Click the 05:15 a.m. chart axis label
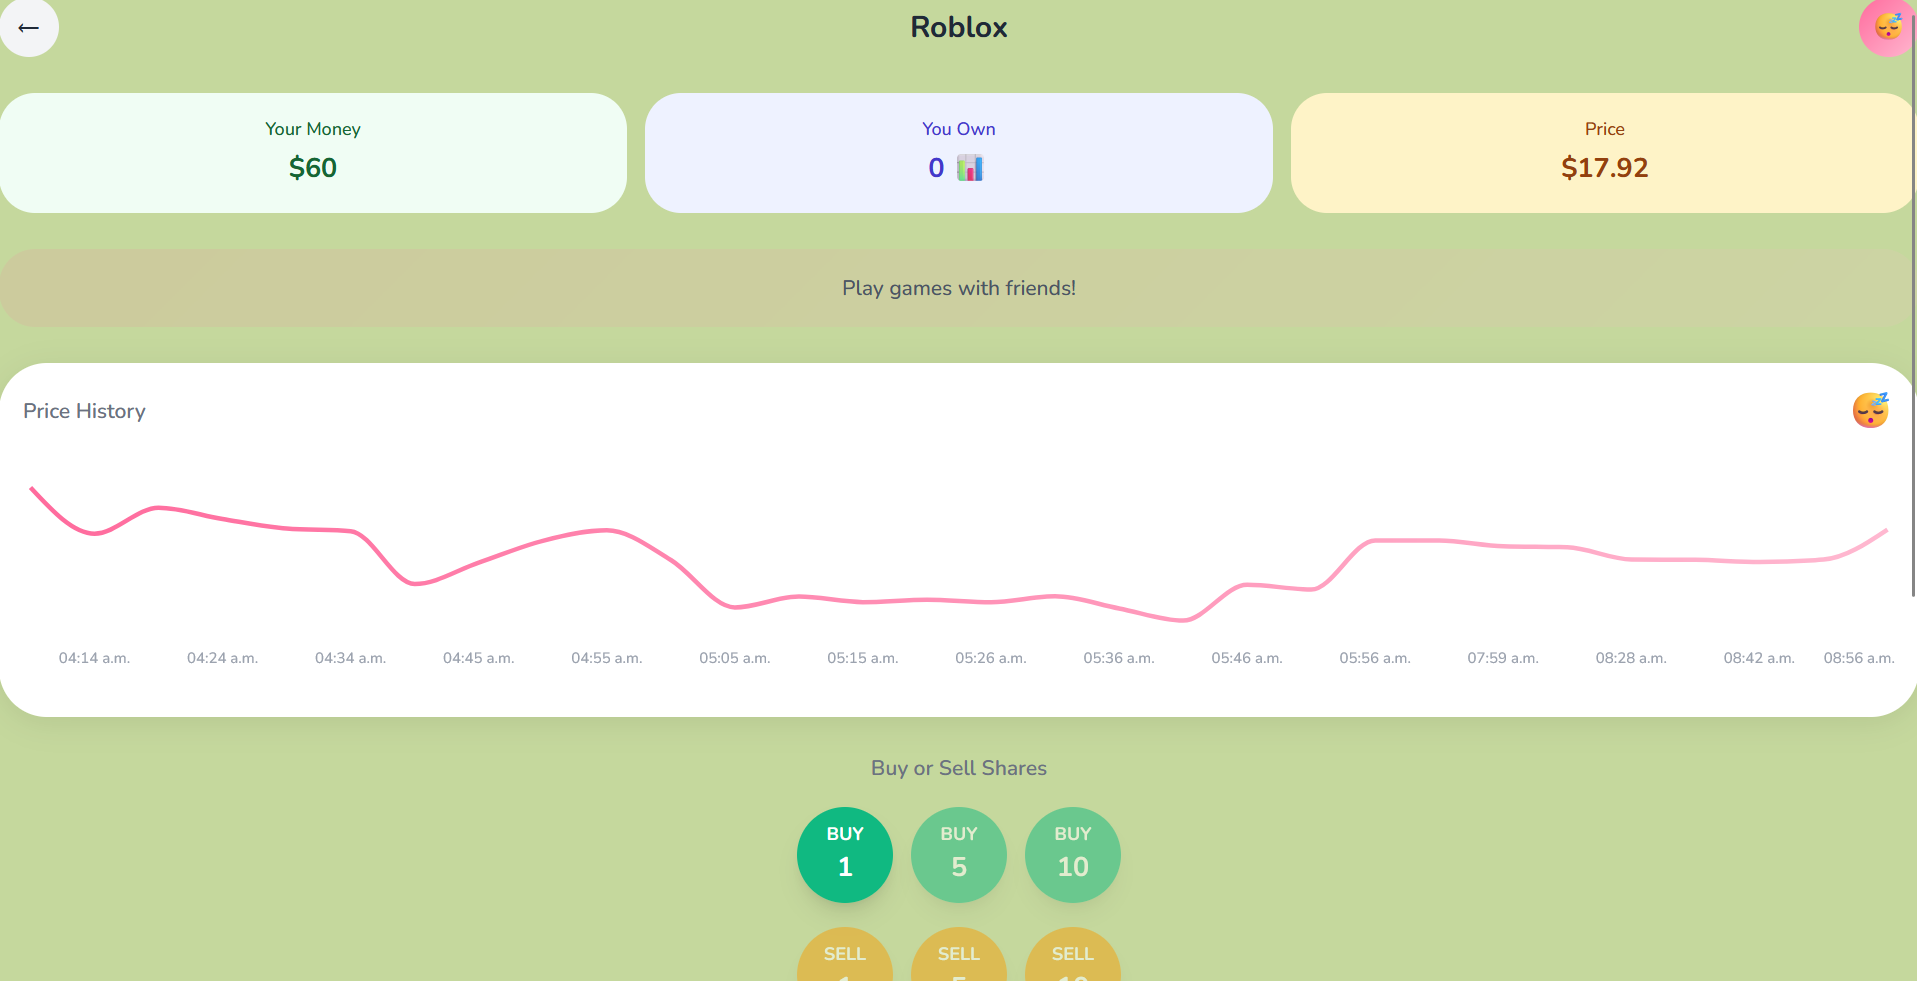Viewport: 1917px width, 981px height. (862, 658)
